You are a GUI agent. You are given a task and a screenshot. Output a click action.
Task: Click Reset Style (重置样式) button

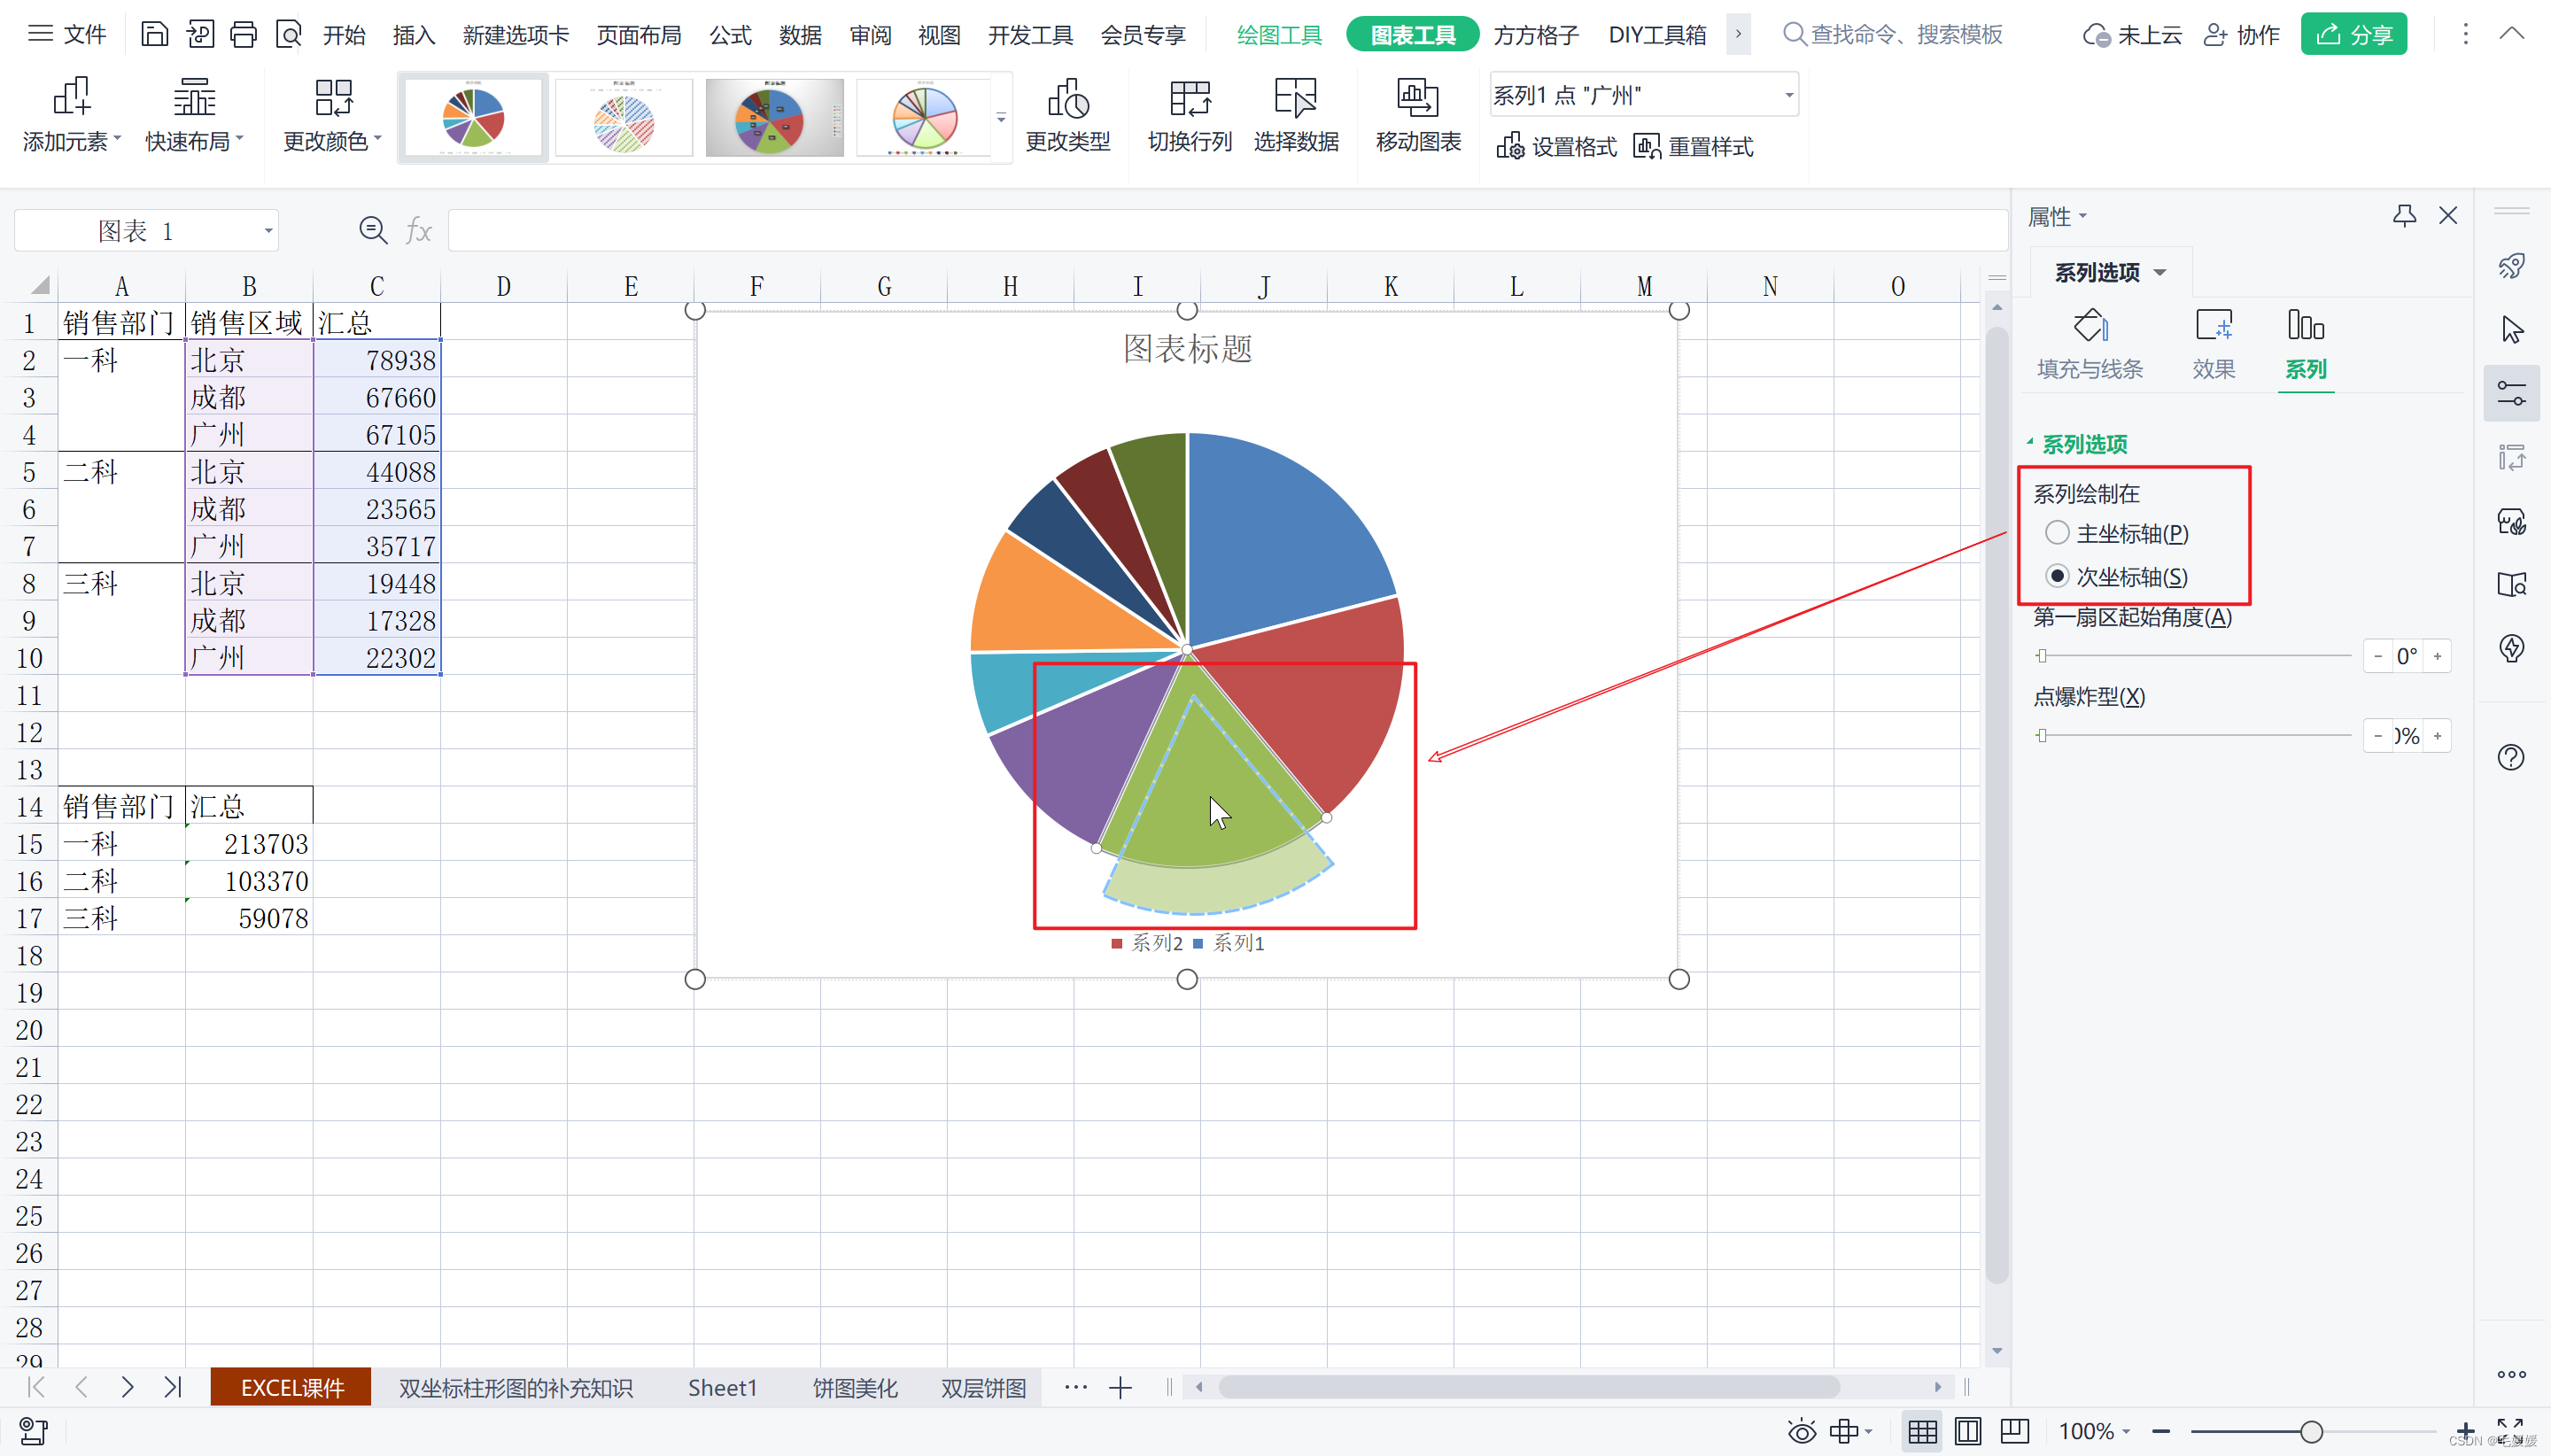(x=1693, y=147)
